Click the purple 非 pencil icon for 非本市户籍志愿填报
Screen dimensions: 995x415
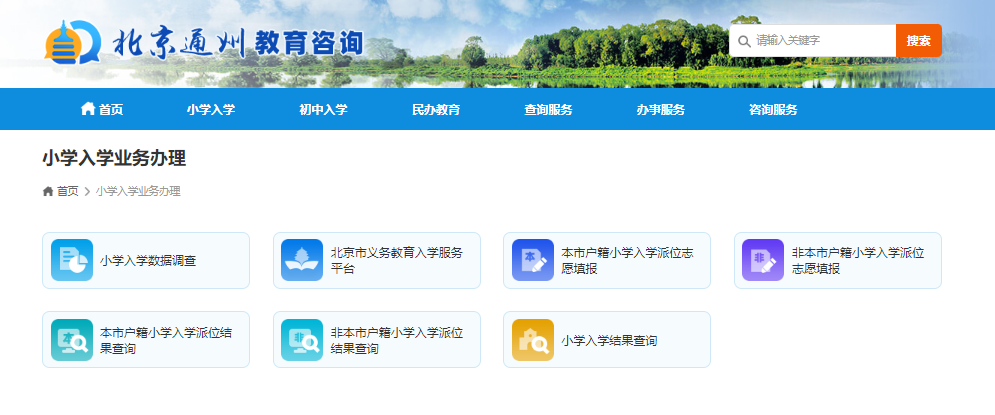[x=763, y=260]
